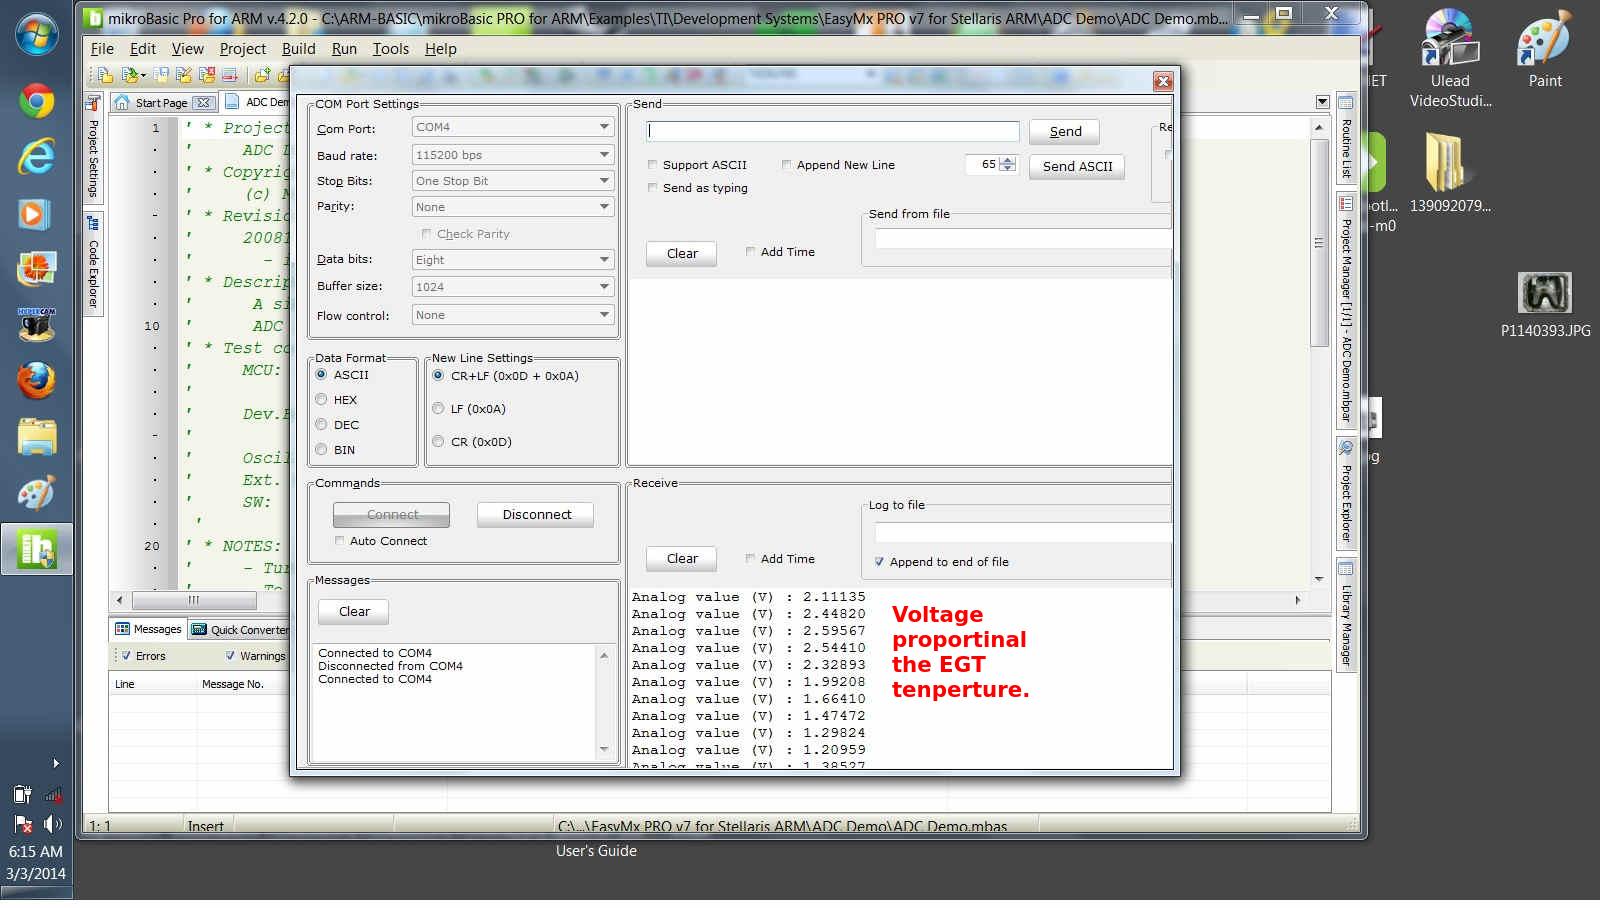The width and height of the screenshot is (1600, 908).
Task: Close the Start Page tab with X
Action: coord(203,103)
